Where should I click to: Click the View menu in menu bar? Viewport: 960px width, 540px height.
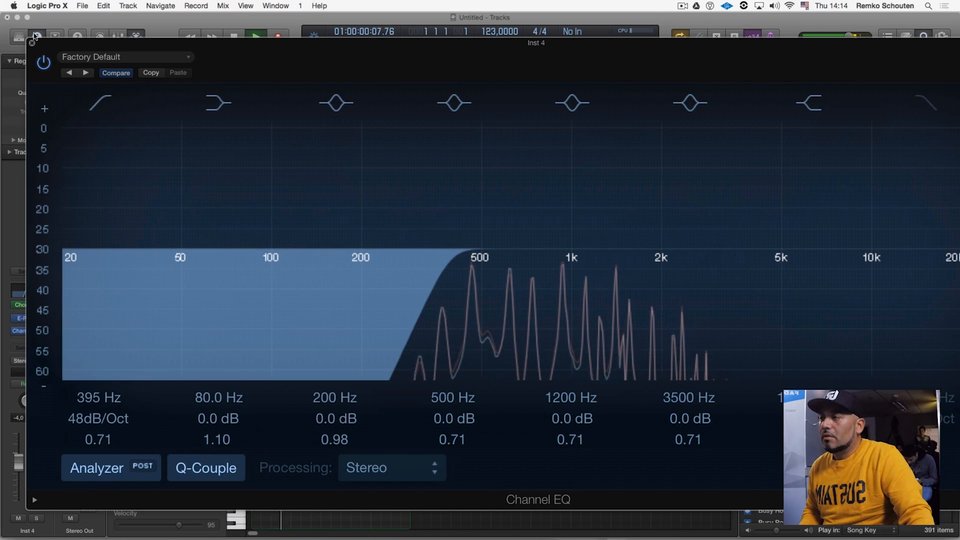pos(246,6)
